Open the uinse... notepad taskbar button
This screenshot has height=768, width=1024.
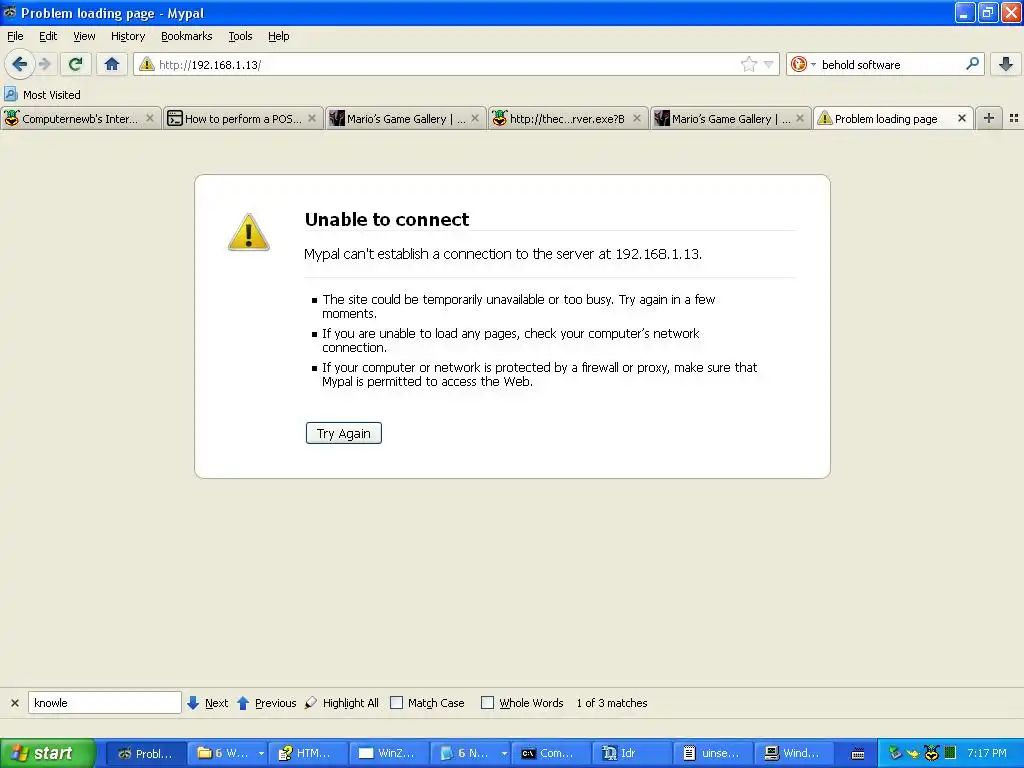pyautogui.click(x=712, y=753)
